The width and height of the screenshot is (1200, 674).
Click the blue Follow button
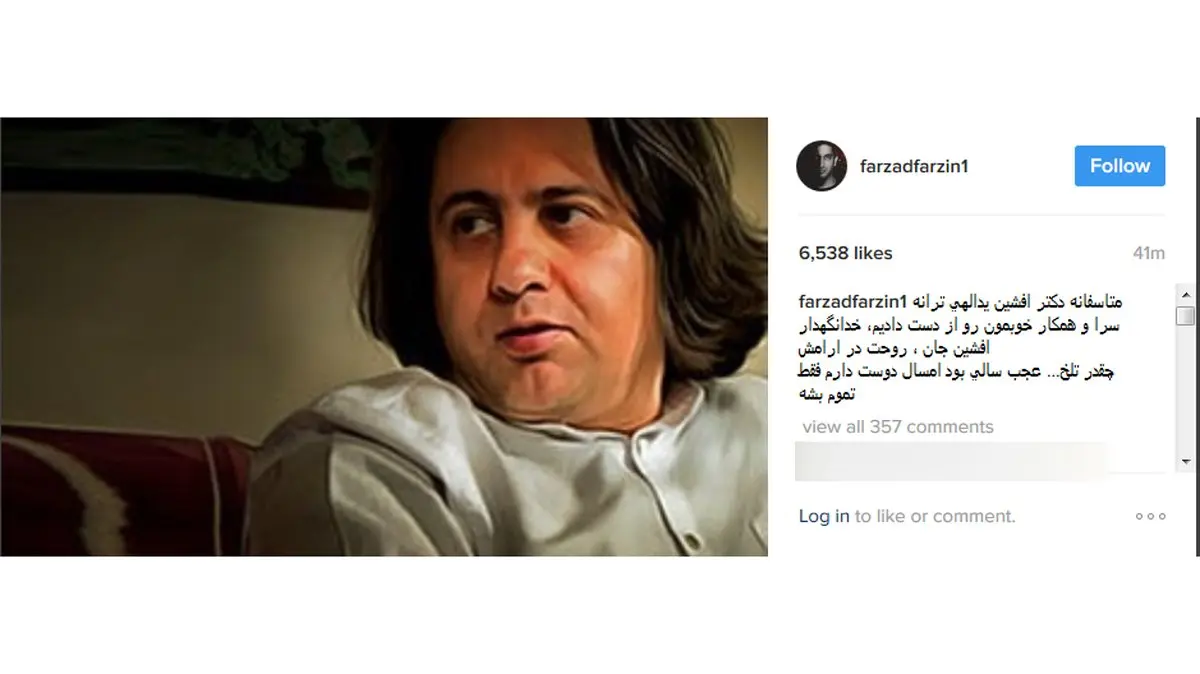(1120, 166)
